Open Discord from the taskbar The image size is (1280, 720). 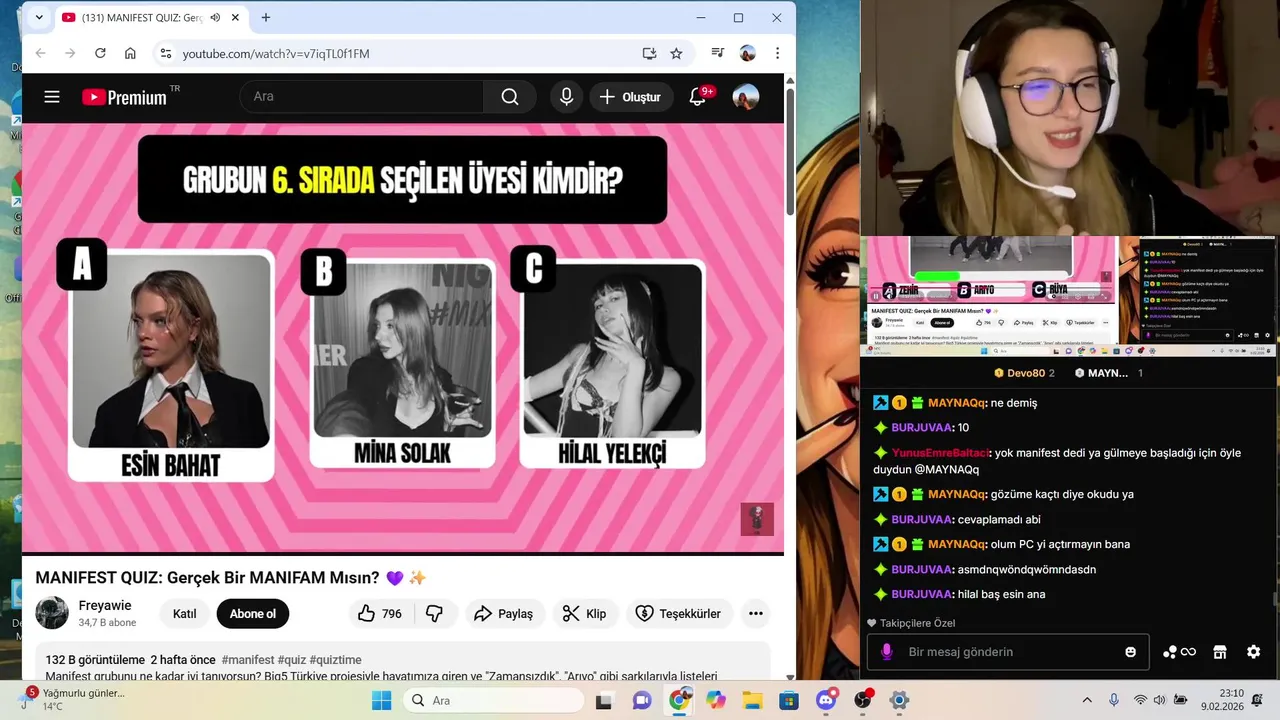[x=826, y=700]
